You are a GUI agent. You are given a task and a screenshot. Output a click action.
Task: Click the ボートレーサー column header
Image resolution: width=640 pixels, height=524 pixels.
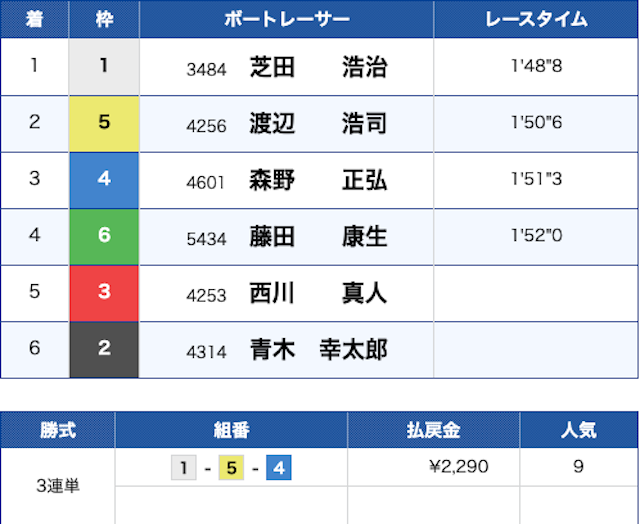point(286,19)
